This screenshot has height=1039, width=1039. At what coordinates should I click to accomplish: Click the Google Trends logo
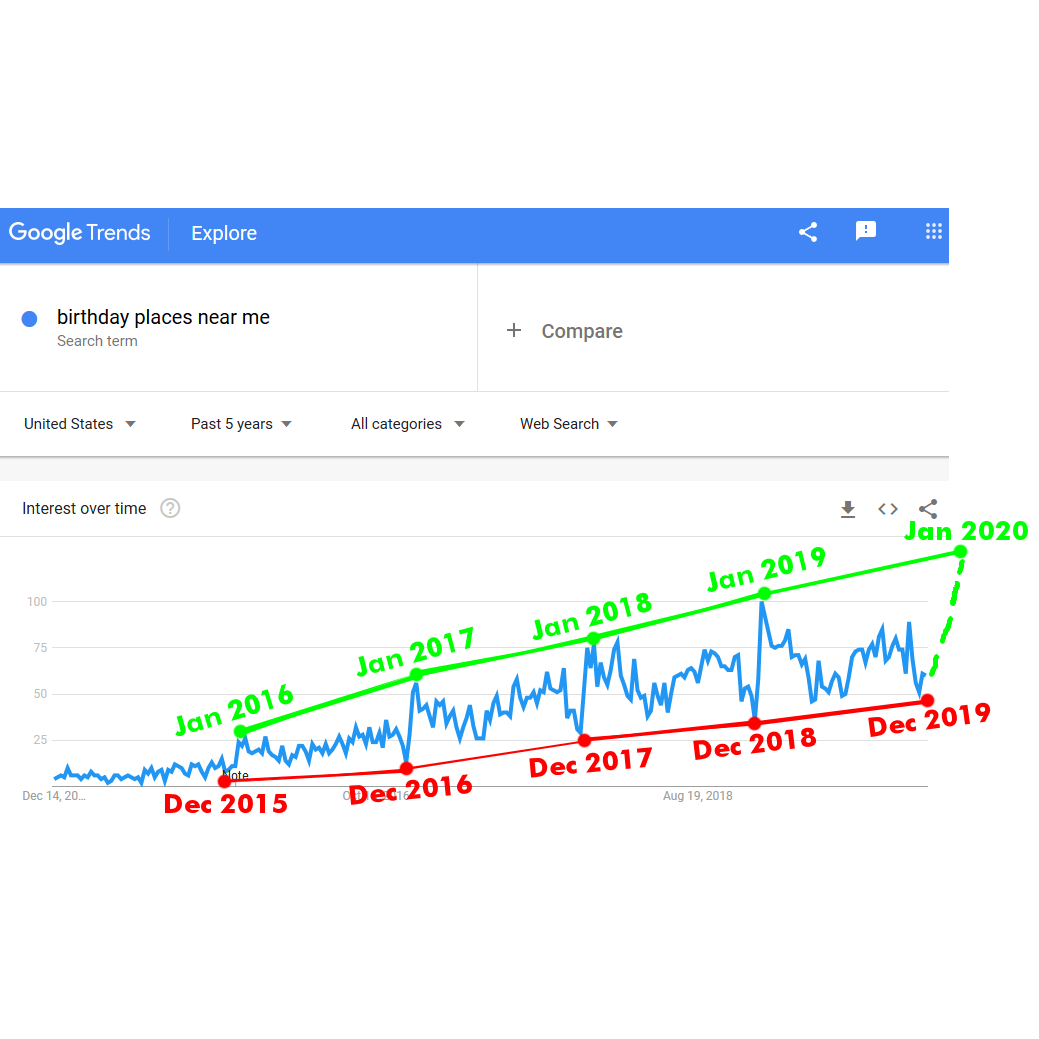point(80,233)
